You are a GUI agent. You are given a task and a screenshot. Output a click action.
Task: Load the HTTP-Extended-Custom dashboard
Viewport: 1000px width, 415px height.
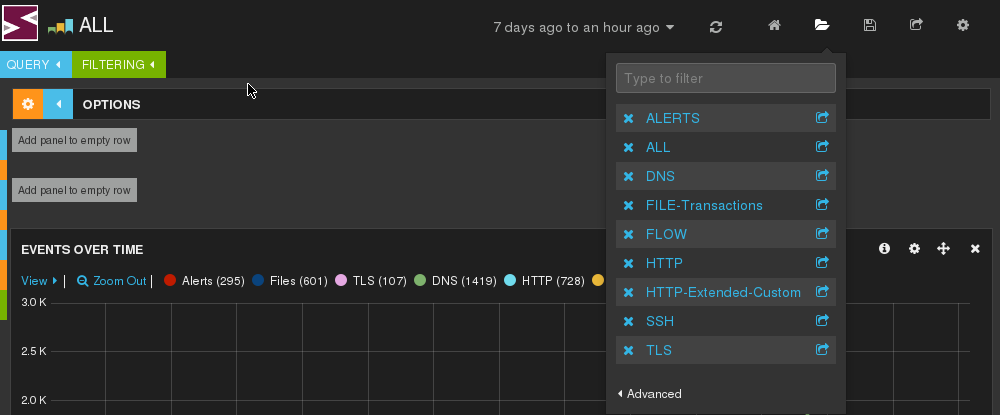click(723, 292)
